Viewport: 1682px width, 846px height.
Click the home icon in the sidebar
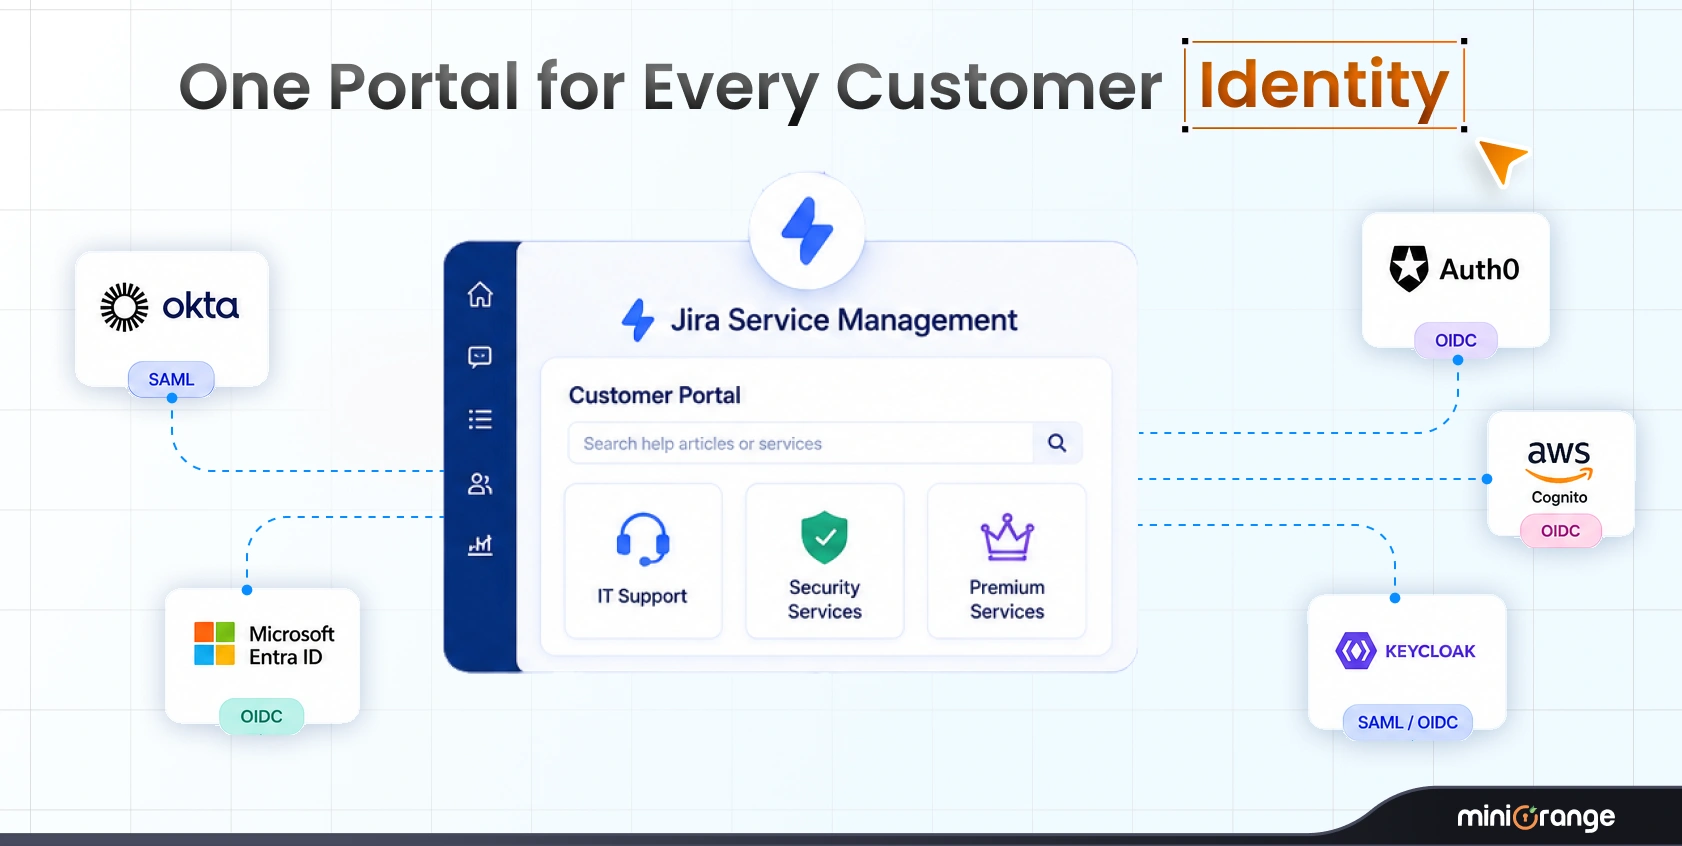(480, 295)
